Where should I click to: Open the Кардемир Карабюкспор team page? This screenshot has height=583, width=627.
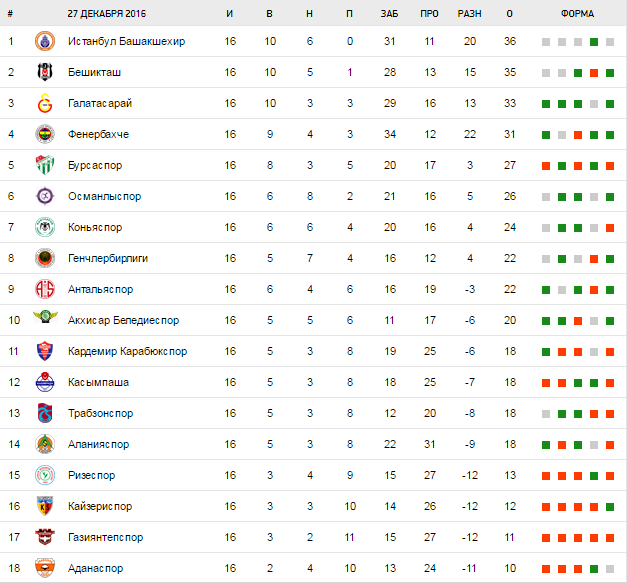[127, 352]
